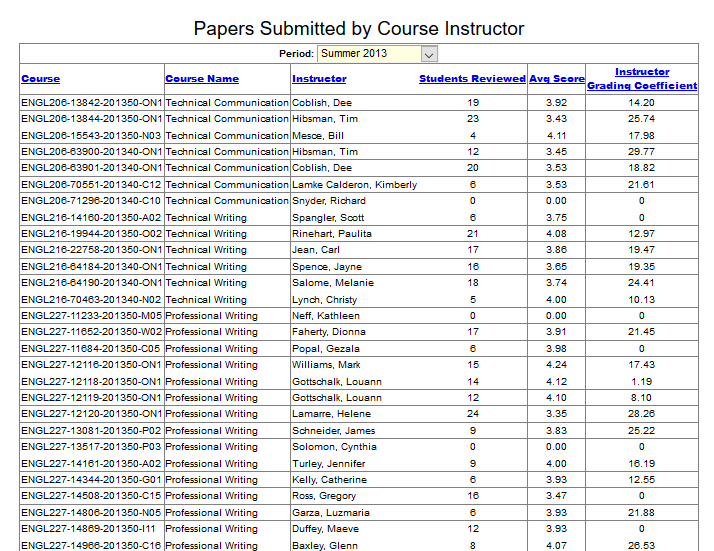Click instructor name Salome, Melanie
714x551 pixels.
pyautogui.click(x=333, y=283)
